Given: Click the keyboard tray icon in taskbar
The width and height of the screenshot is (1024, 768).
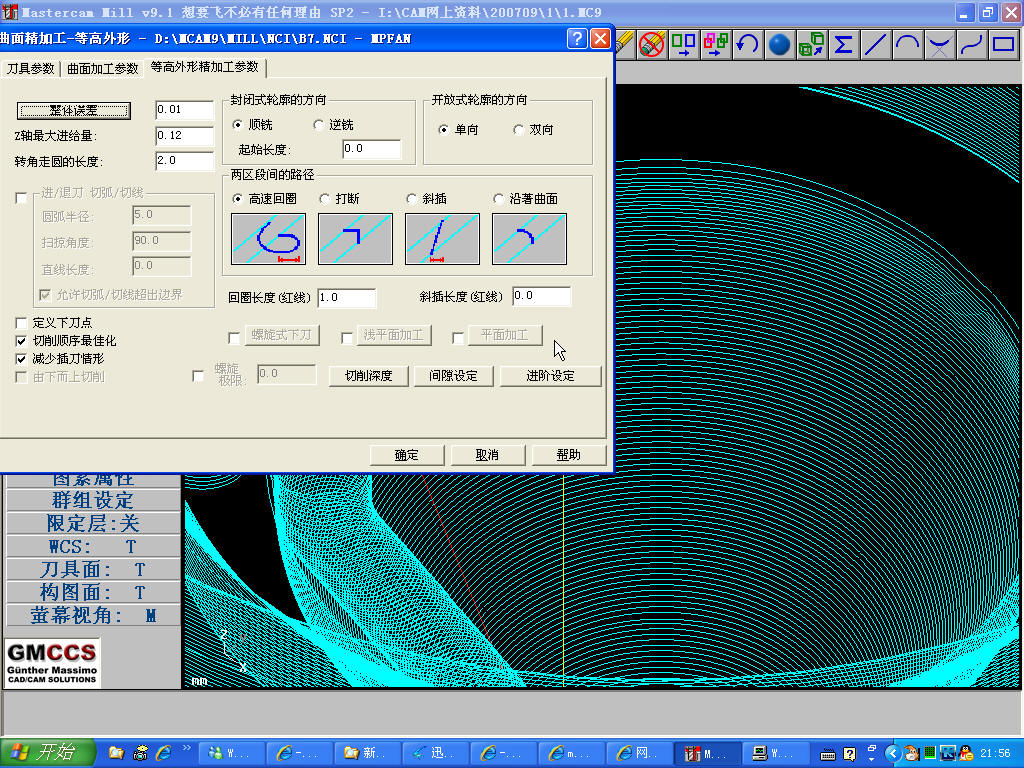Looking at the screenshot, I should pos(827,754).
